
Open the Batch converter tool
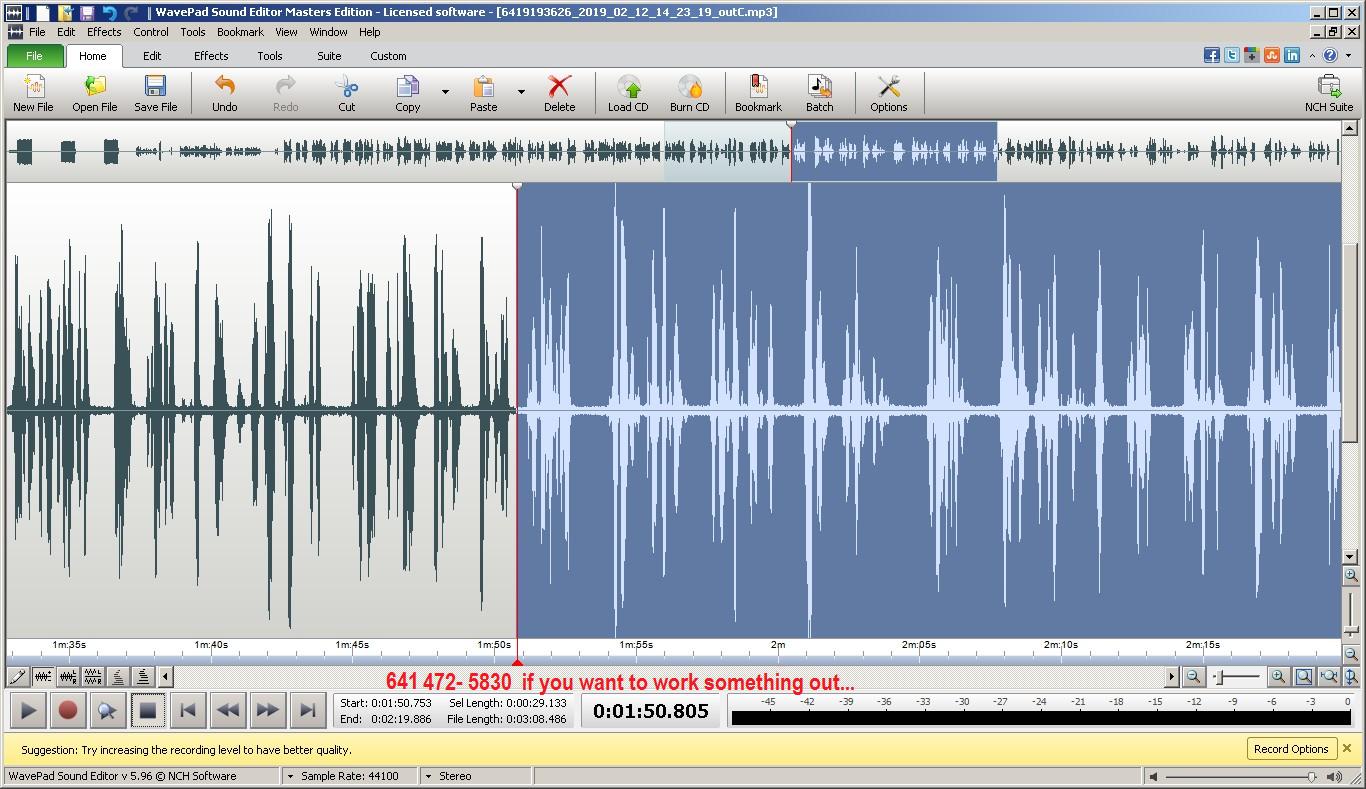820,93
